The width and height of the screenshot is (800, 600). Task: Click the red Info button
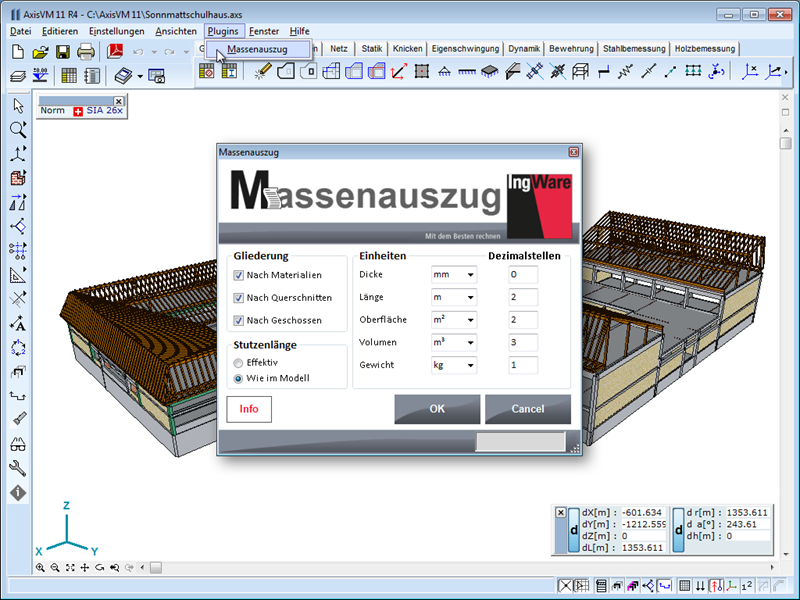click(x=249, y=409)
